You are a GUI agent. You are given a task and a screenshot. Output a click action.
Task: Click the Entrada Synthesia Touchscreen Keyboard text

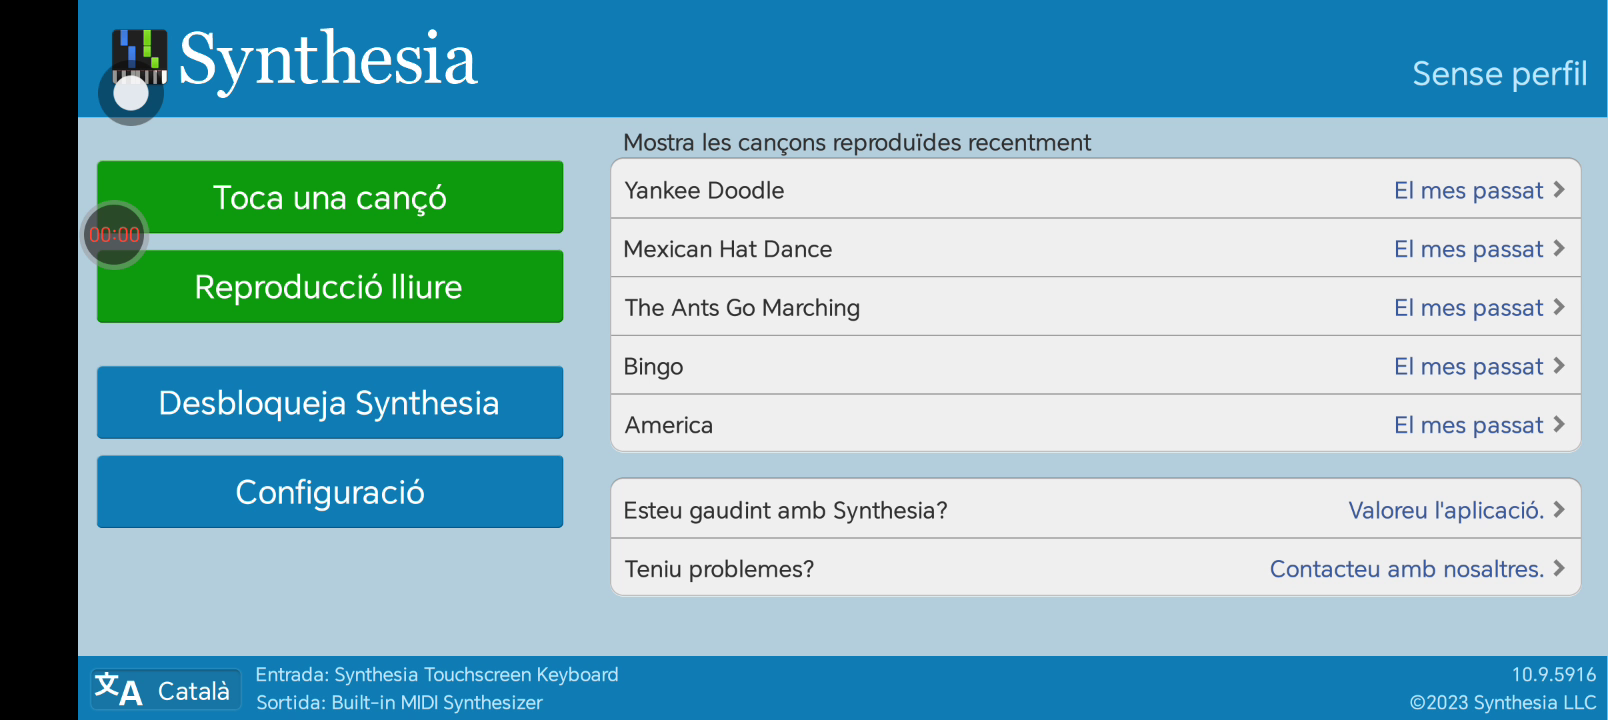[x=437, y=675]
